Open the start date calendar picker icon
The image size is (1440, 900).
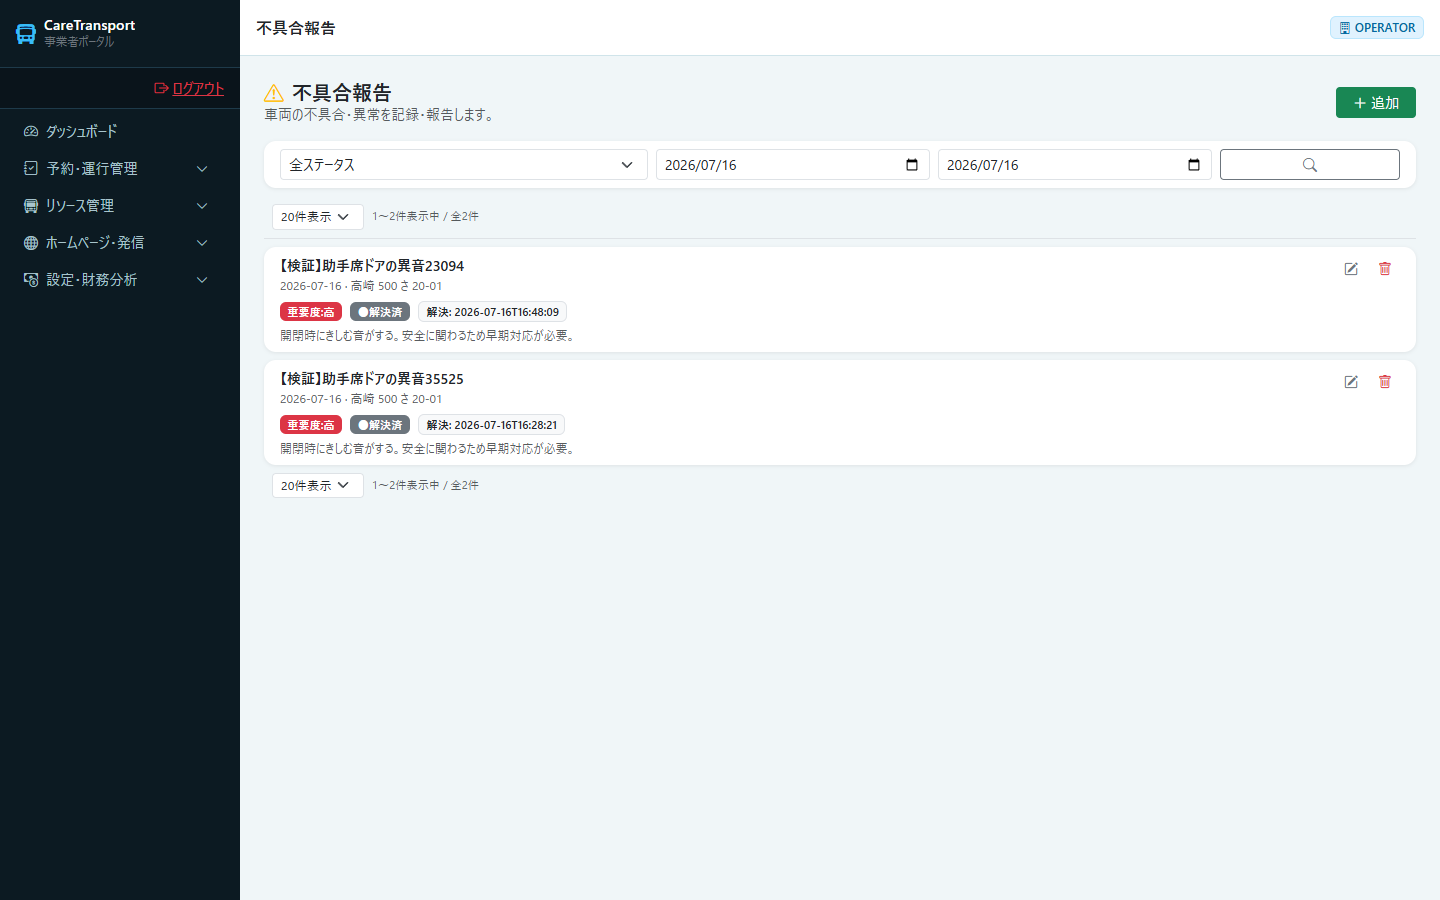coord(912,165)
